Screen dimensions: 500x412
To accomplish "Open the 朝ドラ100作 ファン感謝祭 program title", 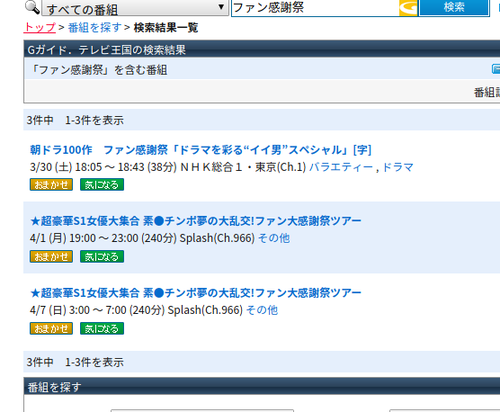I will tap(201, 150).
